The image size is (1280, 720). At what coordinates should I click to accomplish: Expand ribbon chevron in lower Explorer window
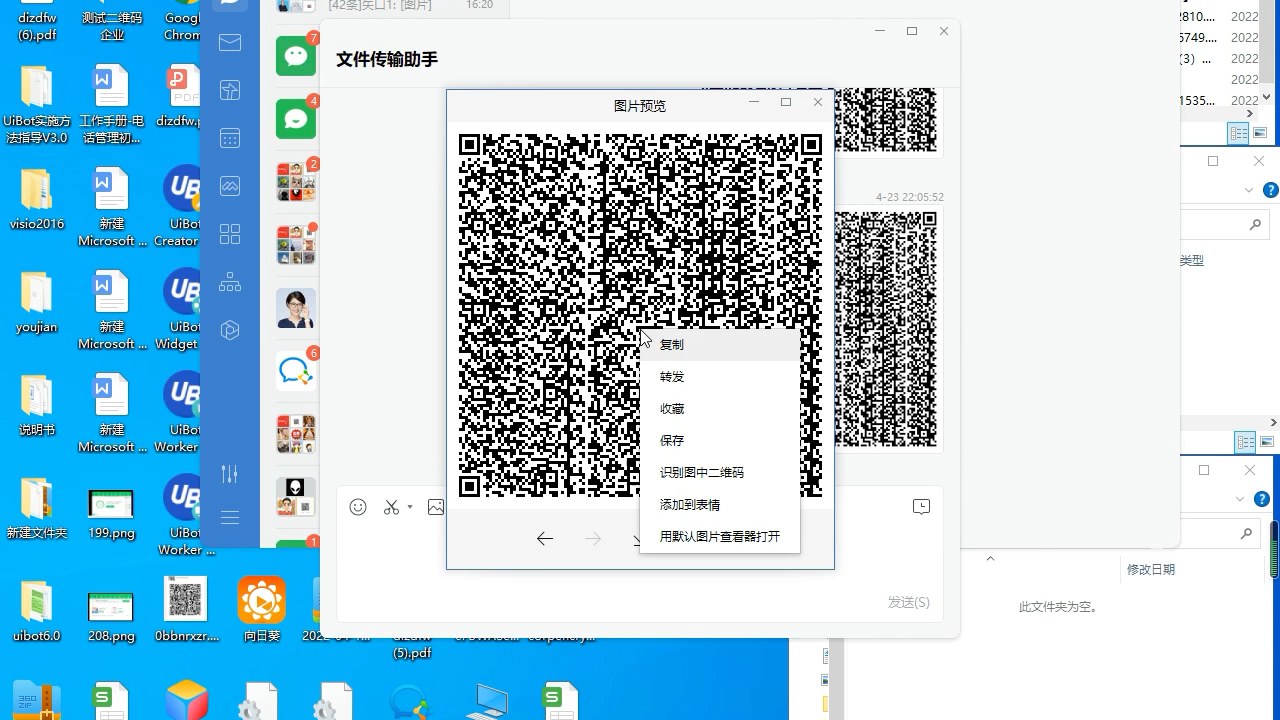click(1240, 499)
